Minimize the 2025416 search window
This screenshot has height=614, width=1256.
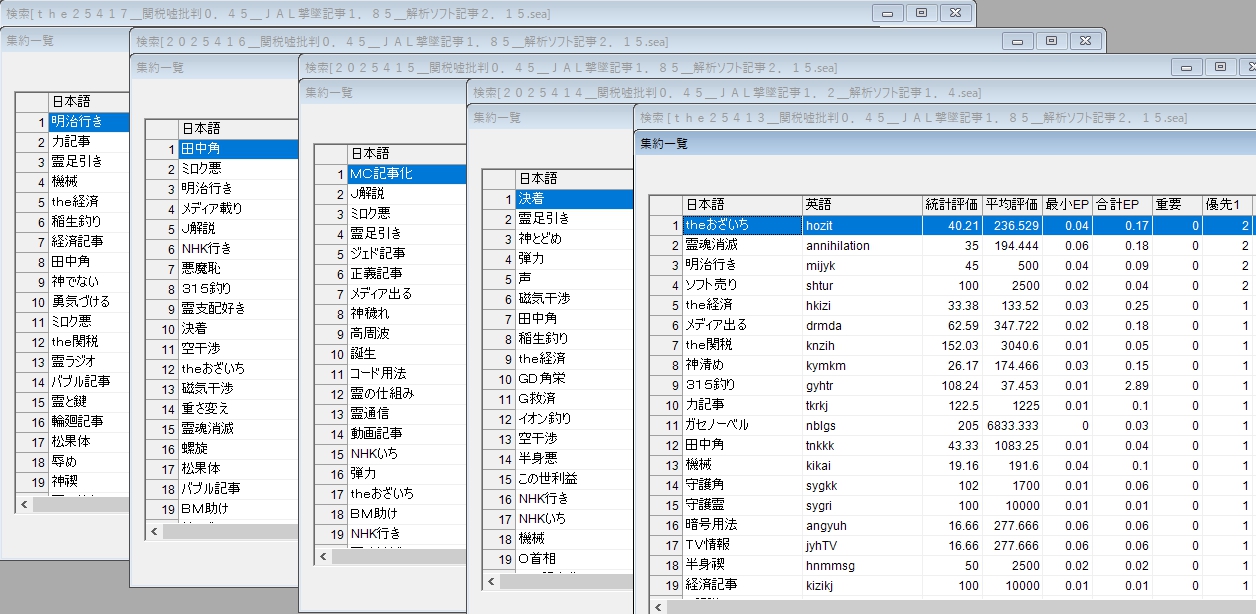(x=1018, y=41)
